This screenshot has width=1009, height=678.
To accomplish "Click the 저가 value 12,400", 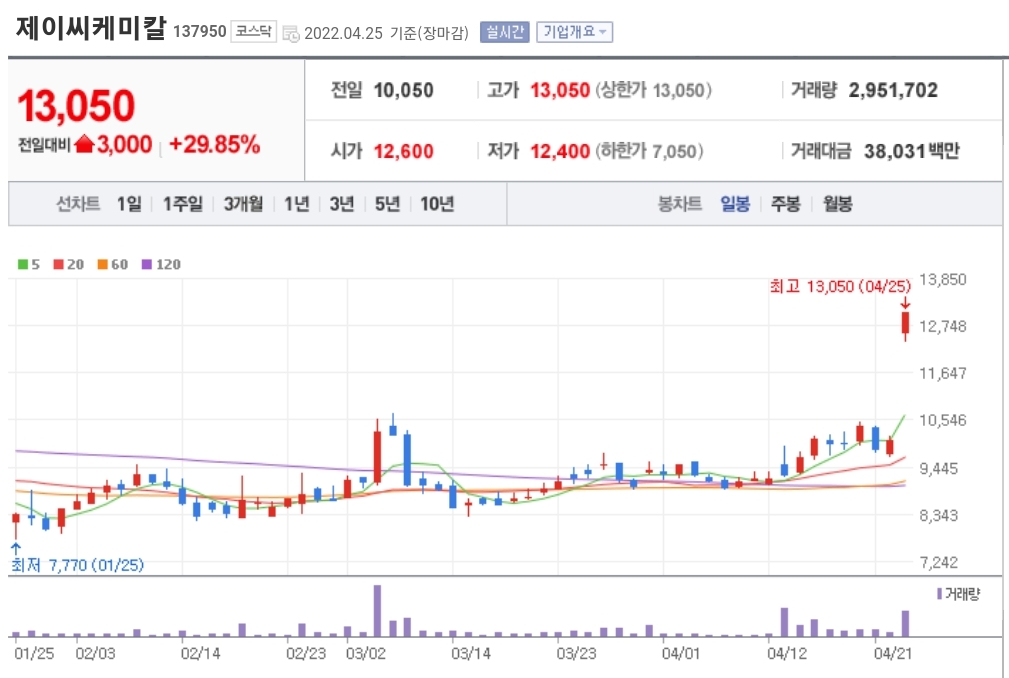I will tap(560, 151).
